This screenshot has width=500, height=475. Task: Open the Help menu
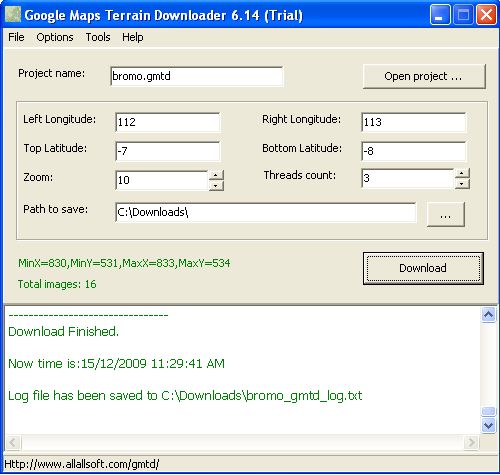[132, 37]
